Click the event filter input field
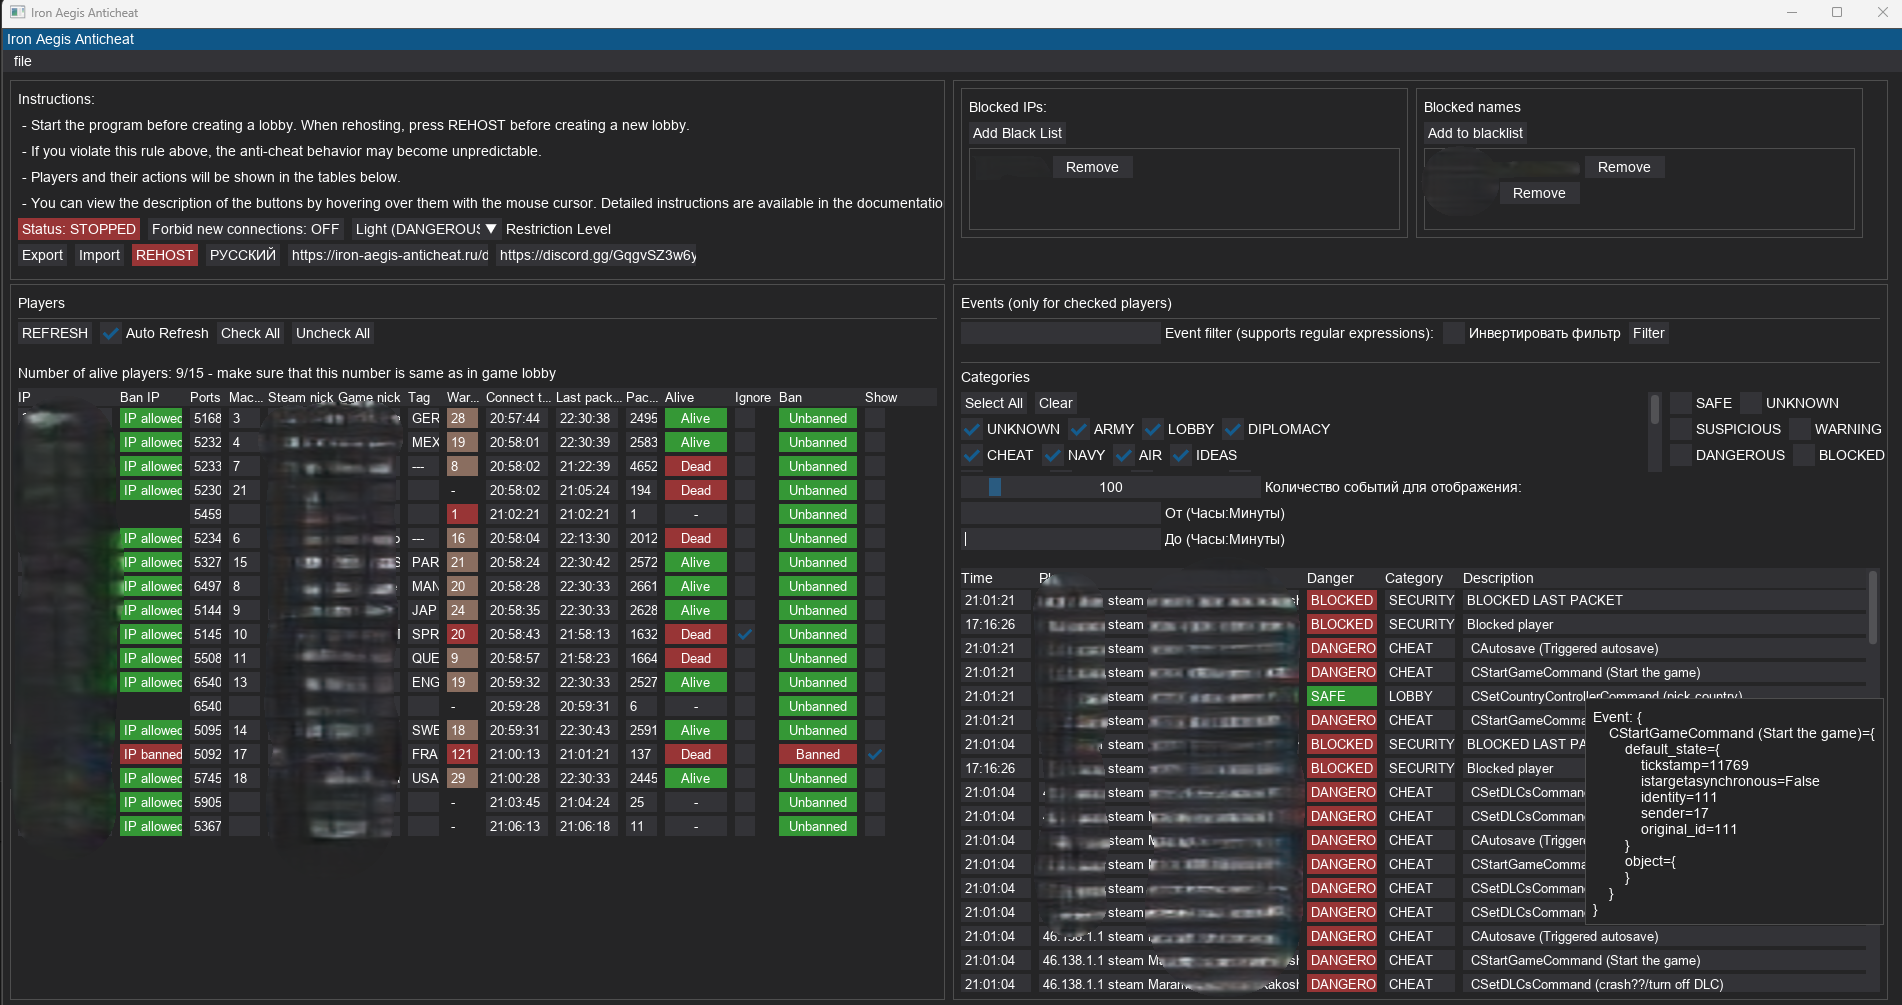 tap(1060, 332)
